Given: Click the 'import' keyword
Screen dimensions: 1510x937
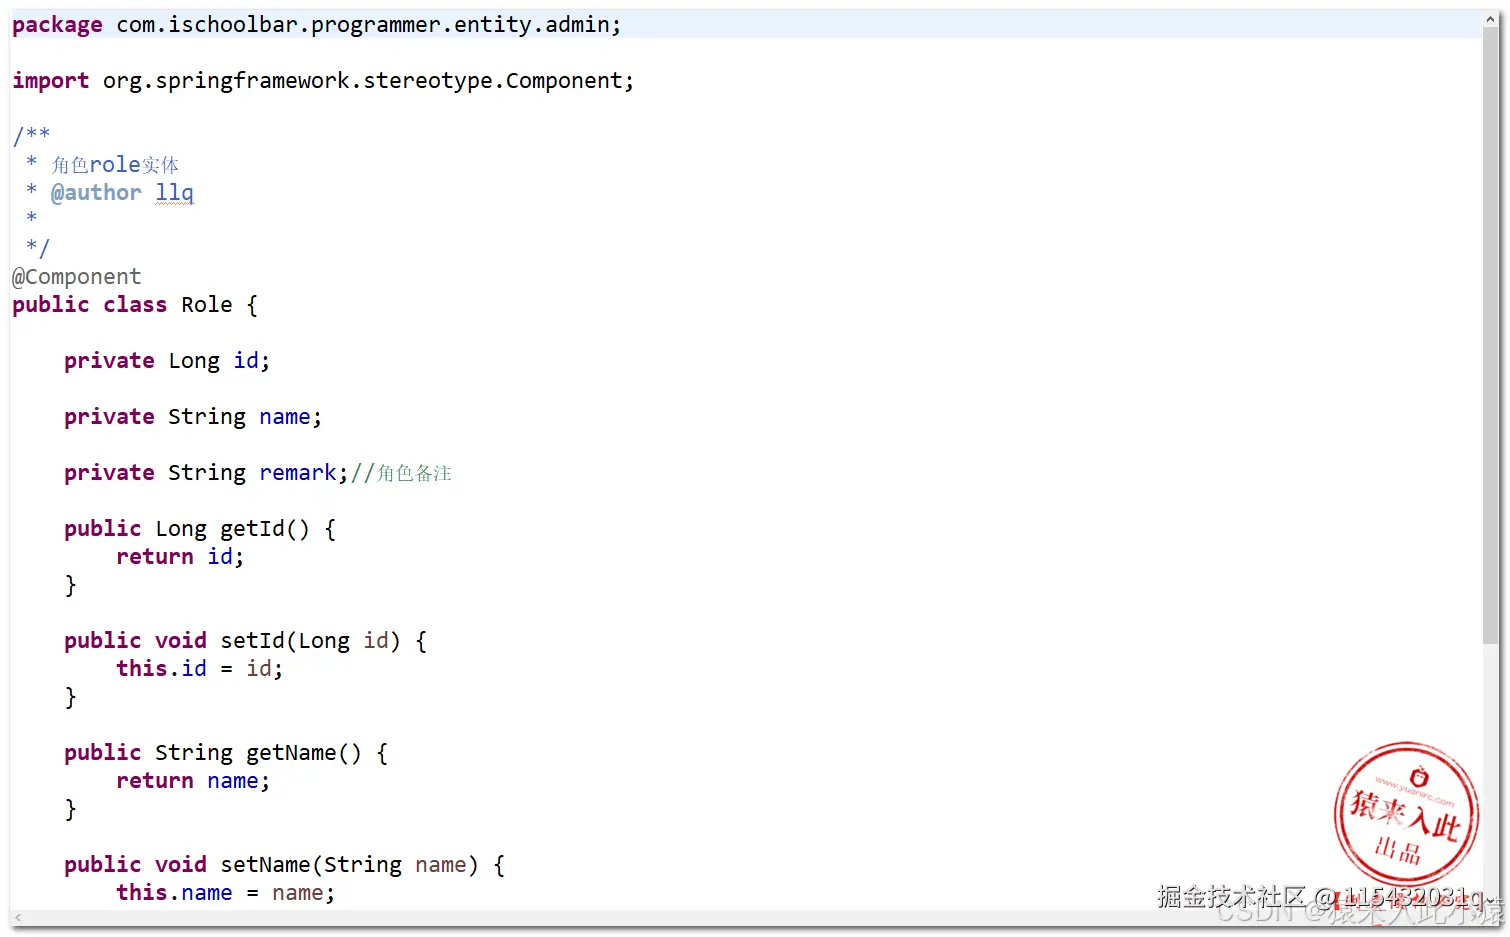Looking at the screenshot, I should 50,81.
